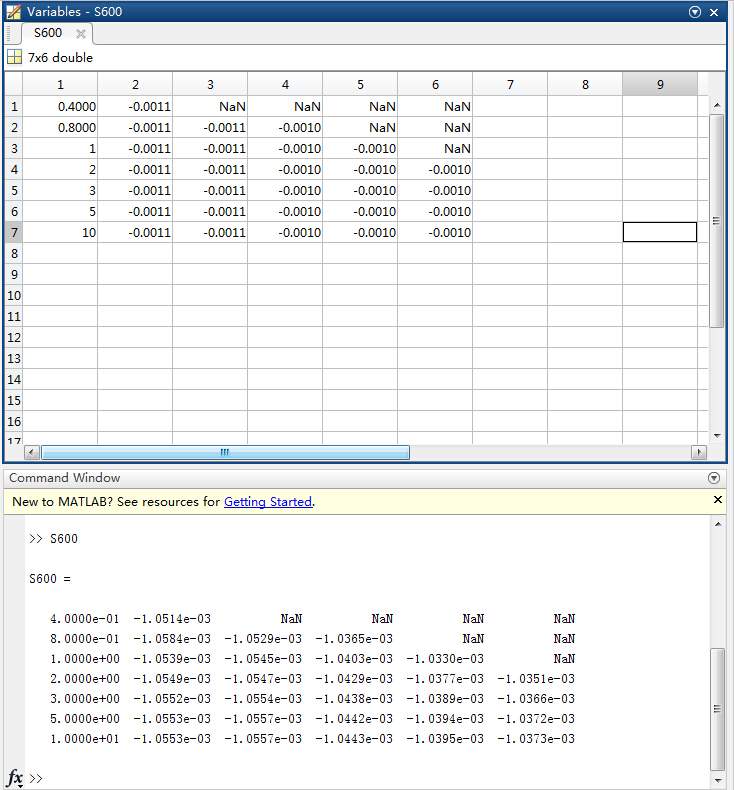Click the 4.0000e-01 value in output

(85, 619)
